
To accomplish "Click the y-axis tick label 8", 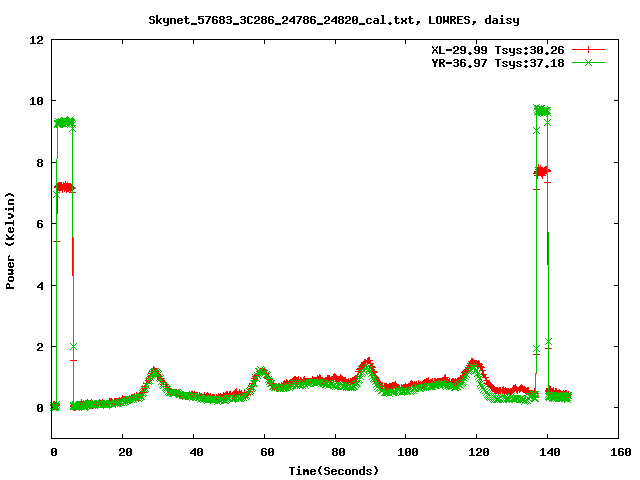I will (x=40, y=163).
